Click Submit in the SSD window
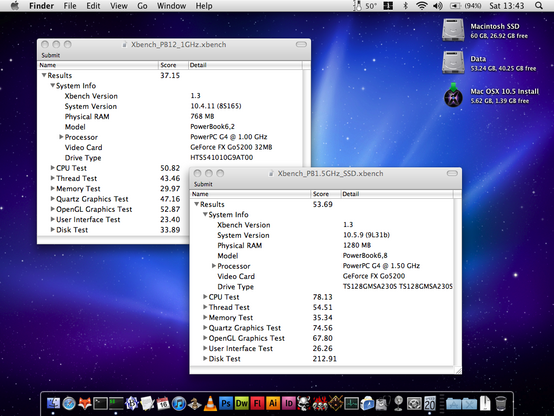This screenshot has height=416, width=554. tap(203, 184)
